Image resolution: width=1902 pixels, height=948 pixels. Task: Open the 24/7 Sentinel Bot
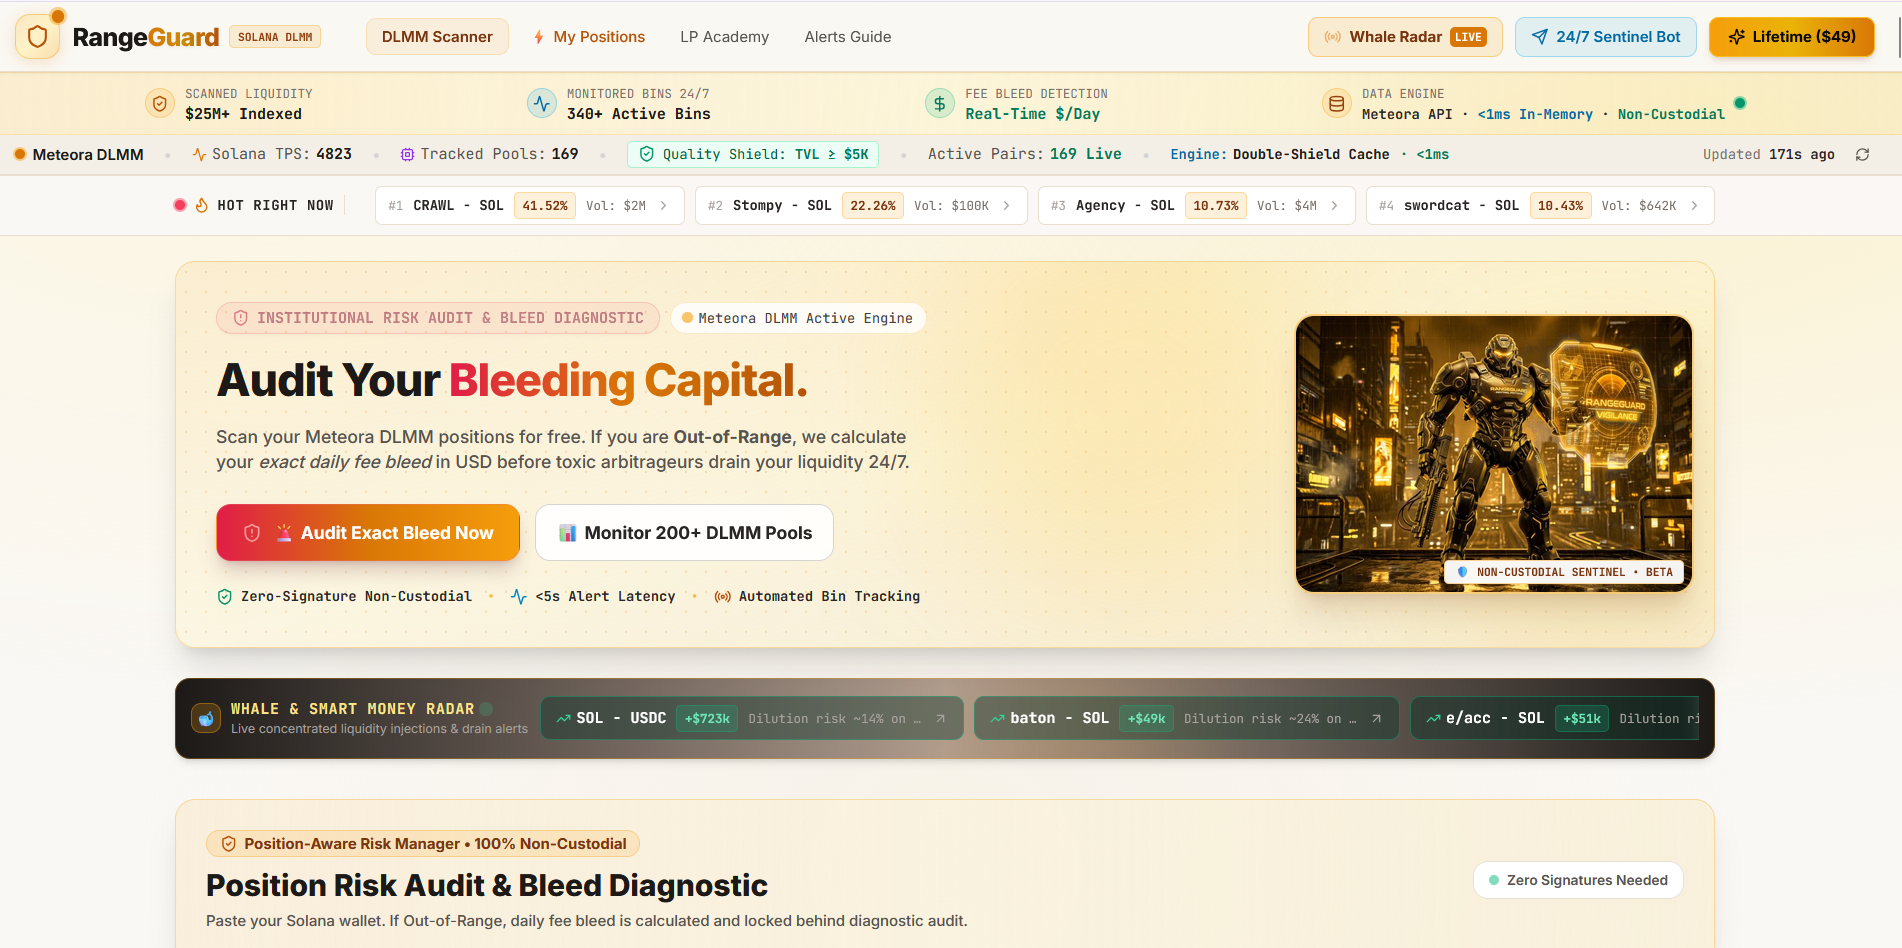(x=1606, y=37)
